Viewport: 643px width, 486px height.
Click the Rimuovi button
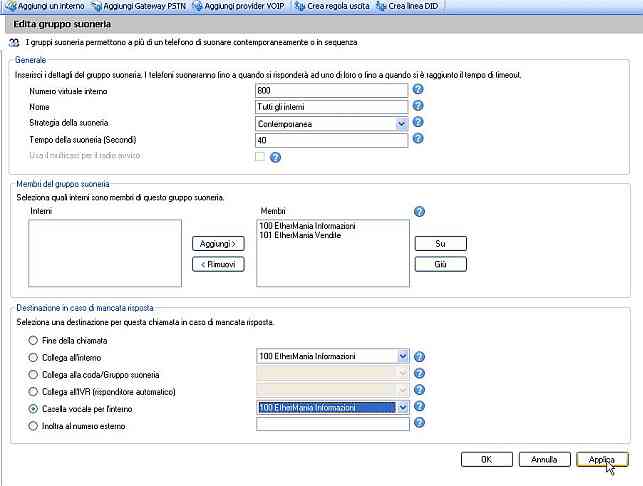(217, 263)
